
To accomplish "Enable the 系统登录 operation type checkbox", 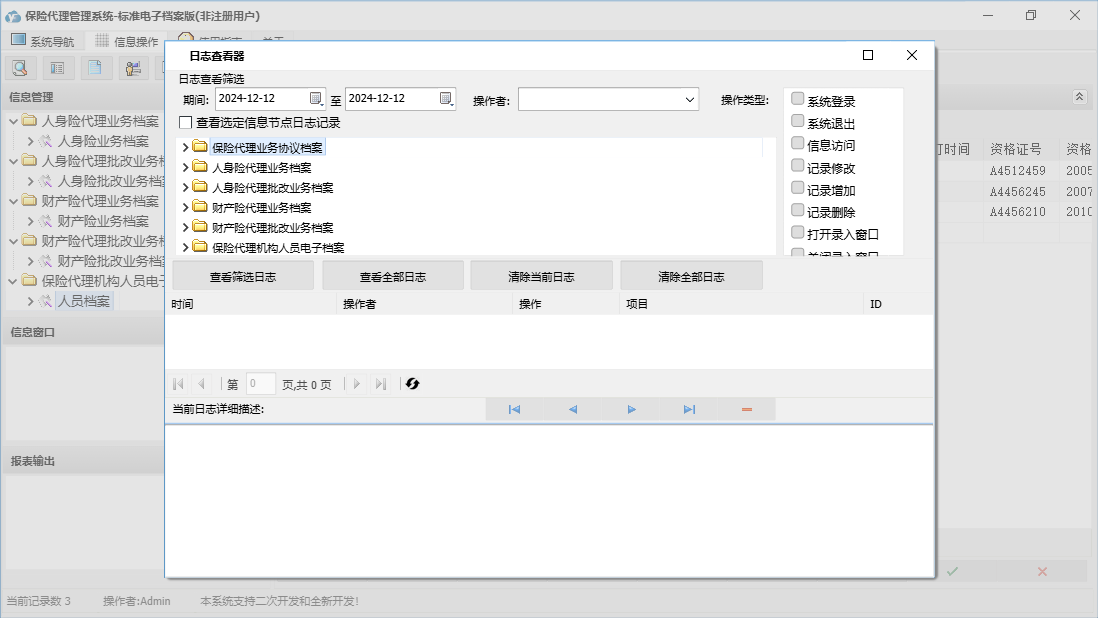I will (x=798, y=99).
